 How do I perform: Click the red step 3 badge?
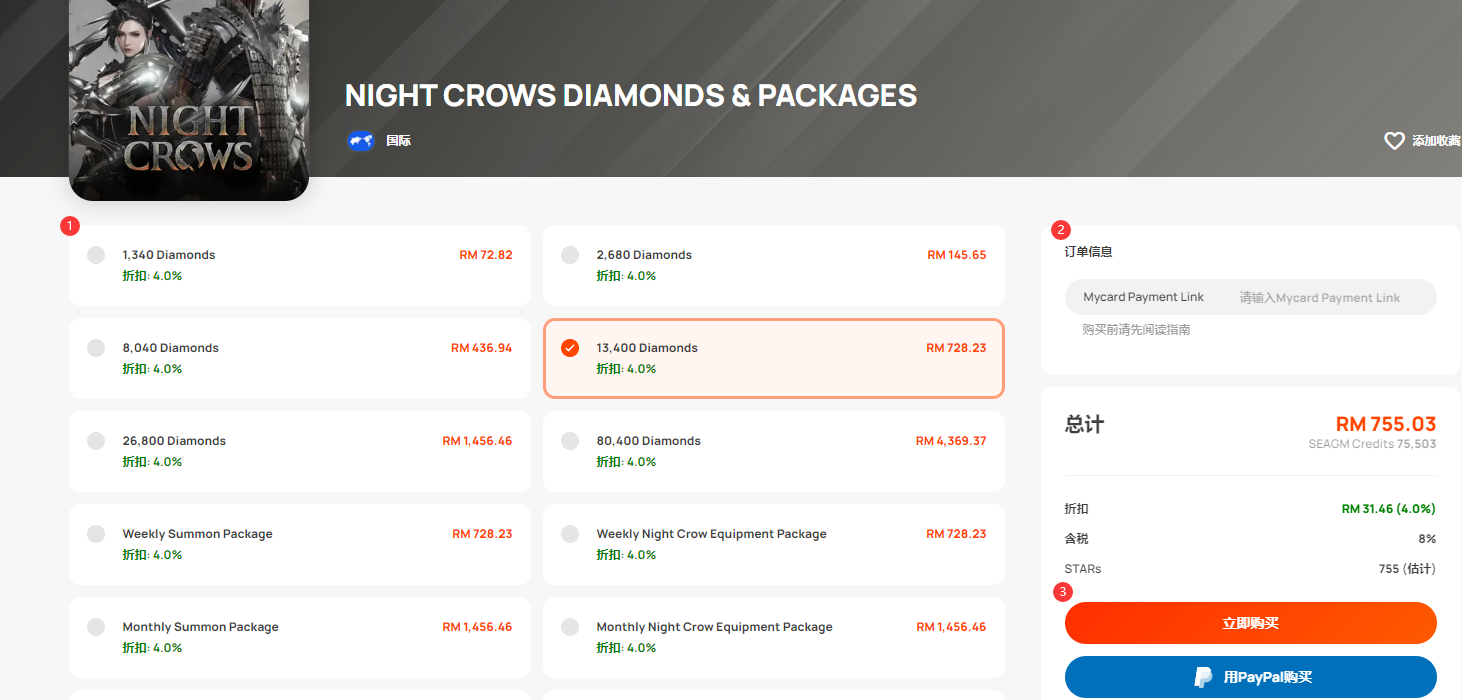pos(1063,592)
